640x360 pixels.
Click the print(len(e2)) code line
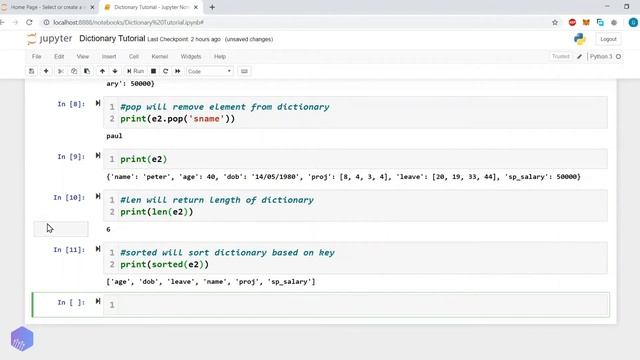click(x=157, y=212)
